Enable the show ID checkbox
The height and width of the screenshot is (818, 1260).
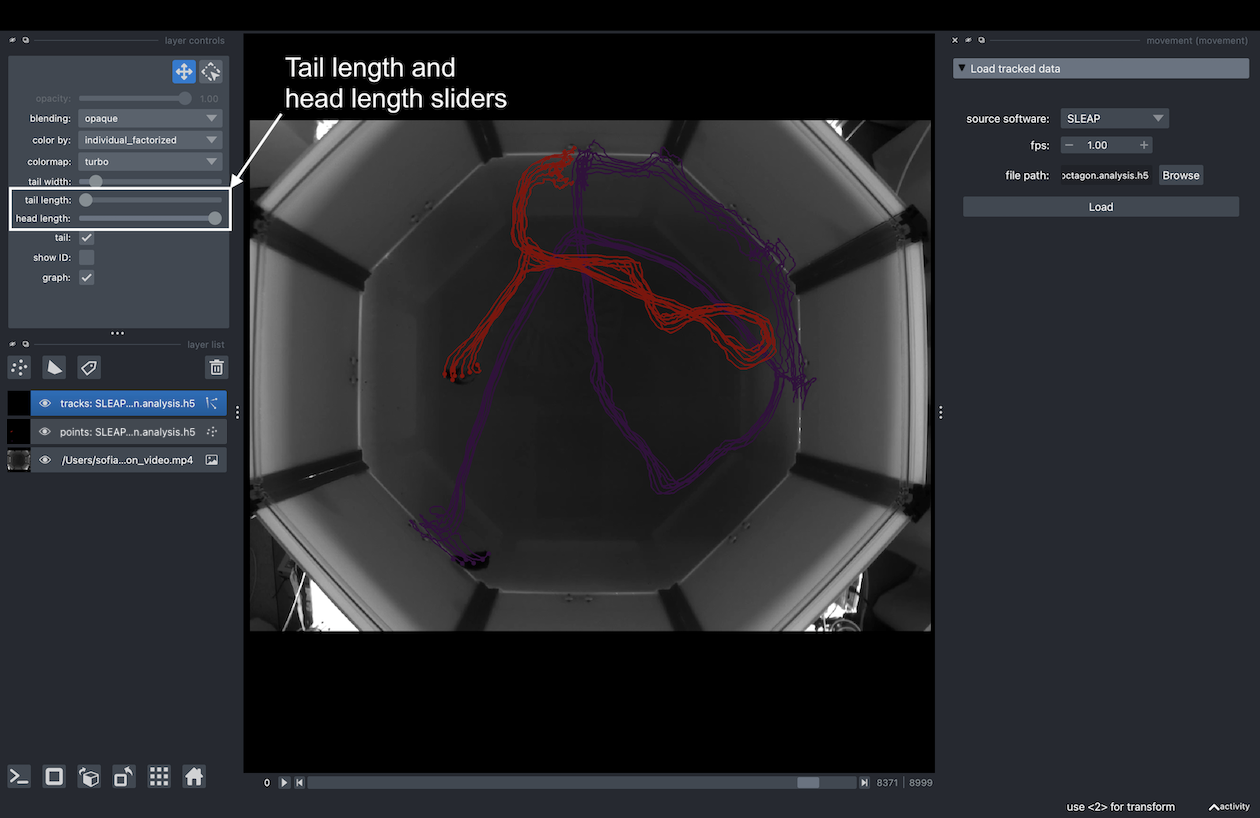click(x=87, y=258)
